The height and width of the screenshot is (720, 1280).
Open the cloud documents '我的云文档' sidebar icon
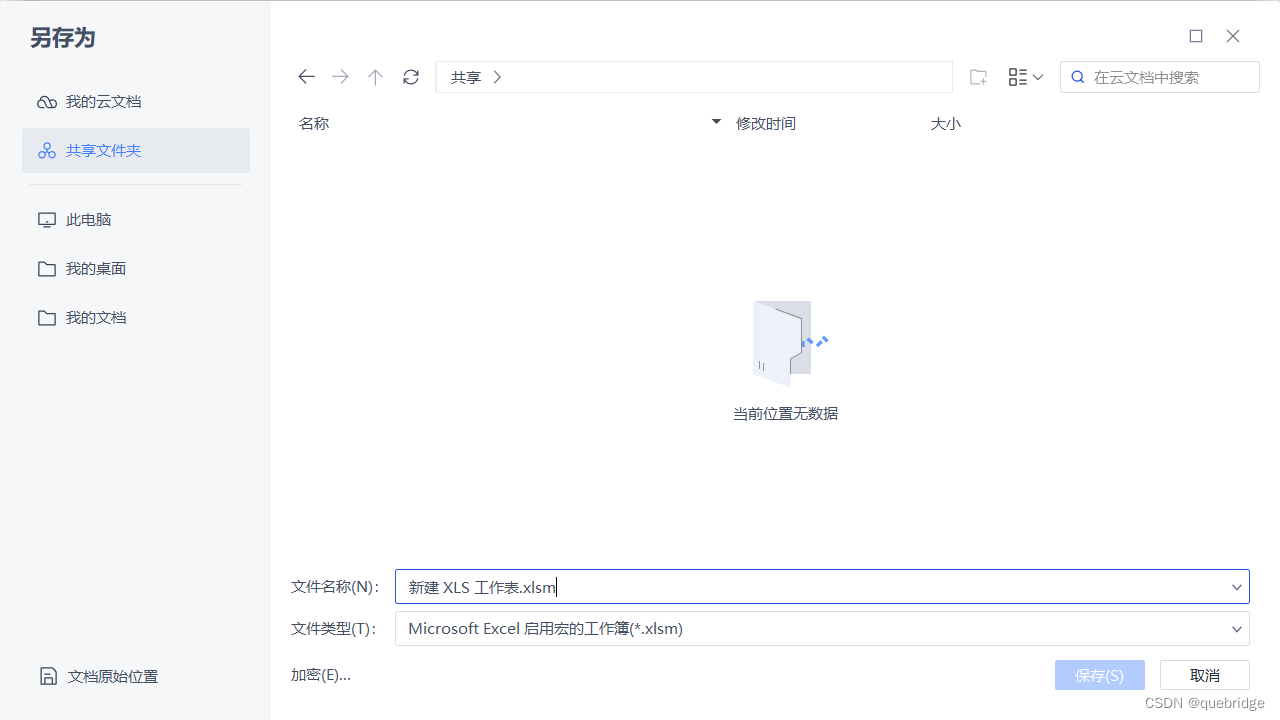[x=46, y=101]
